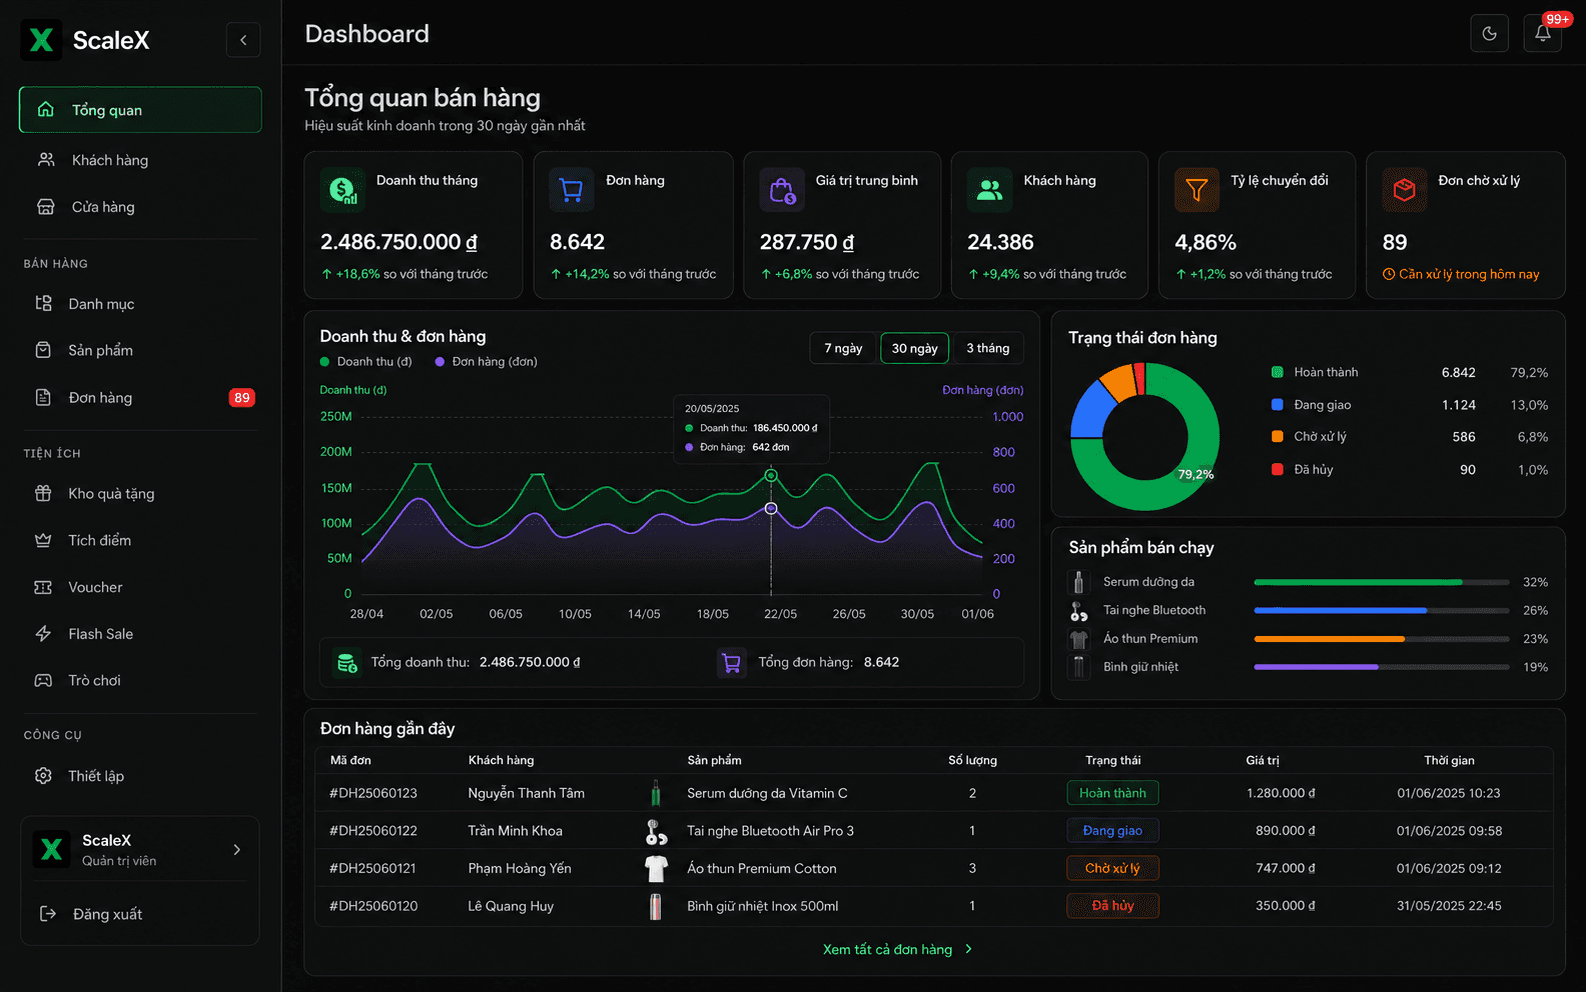This screenshot has width=1586, height=992.
Task: Click the green revenue data point on chart
Action: (771, 475)
